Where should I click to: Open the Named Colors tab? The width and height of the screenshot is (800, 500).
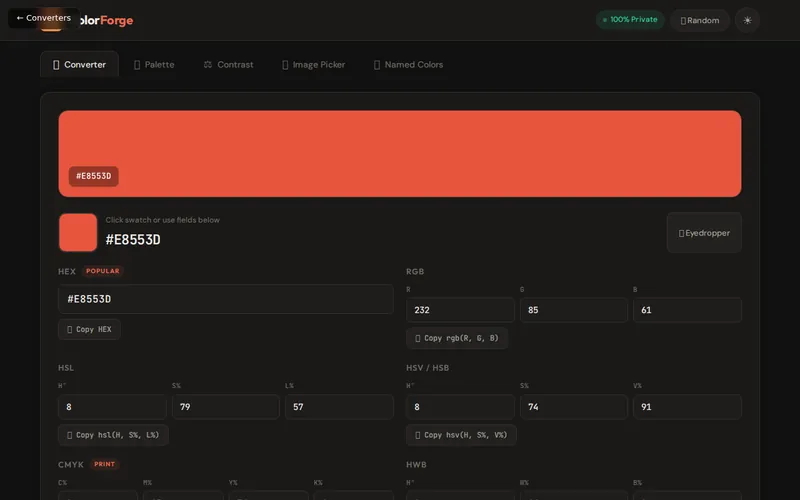[x=409, y=65]
